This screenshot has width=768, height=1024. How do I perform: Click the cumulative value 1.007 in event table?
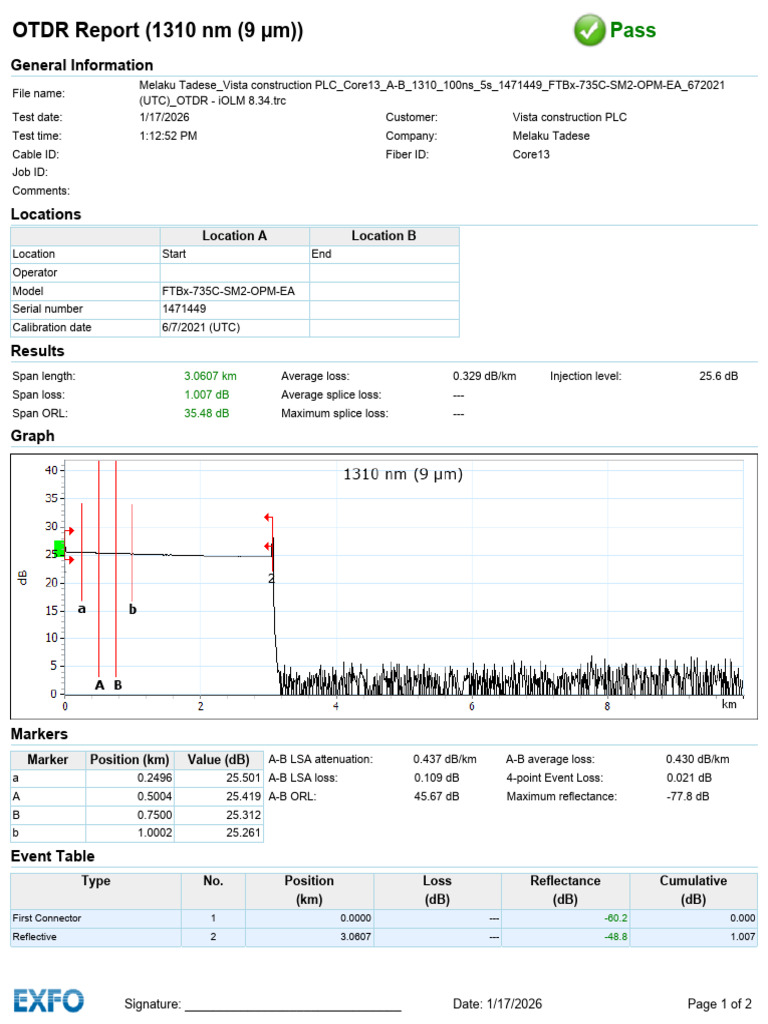pos(743,936)
